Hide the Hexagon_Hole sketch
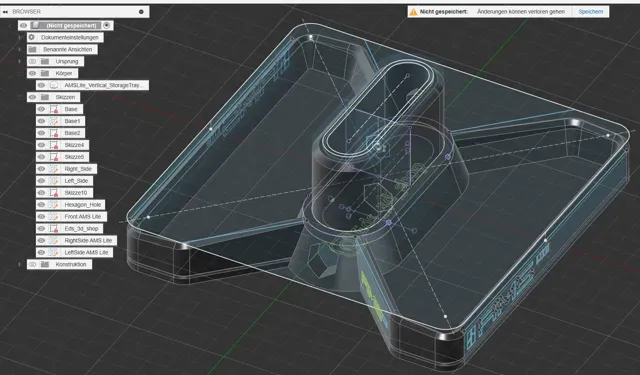The image size is (640, 375). (x=41, y=204)
